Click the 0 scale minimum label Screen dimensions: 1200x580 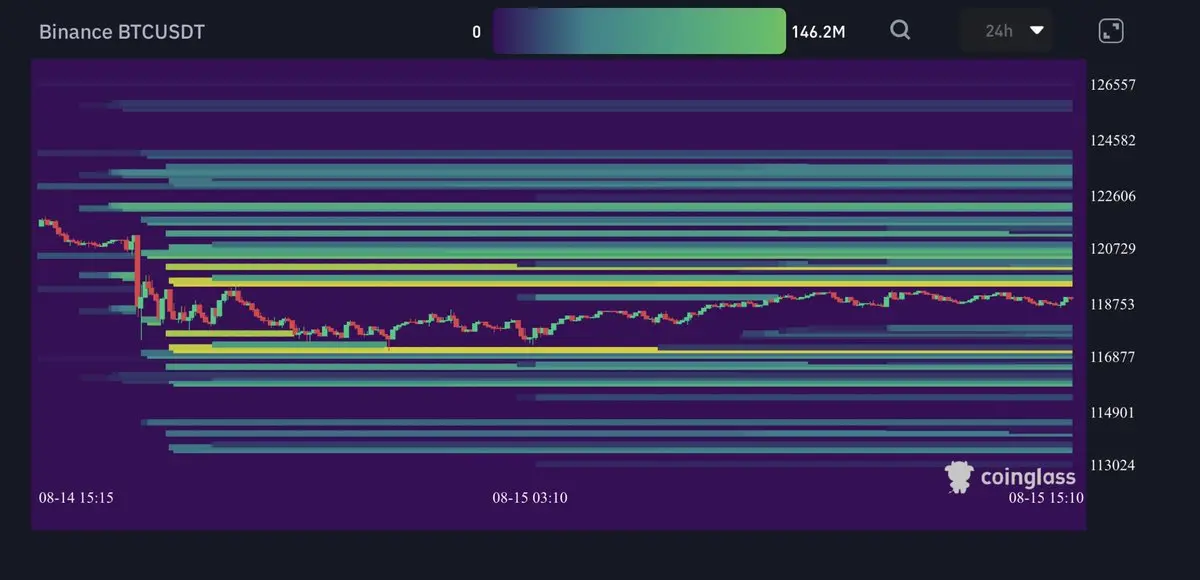click(x=477, y=32)
